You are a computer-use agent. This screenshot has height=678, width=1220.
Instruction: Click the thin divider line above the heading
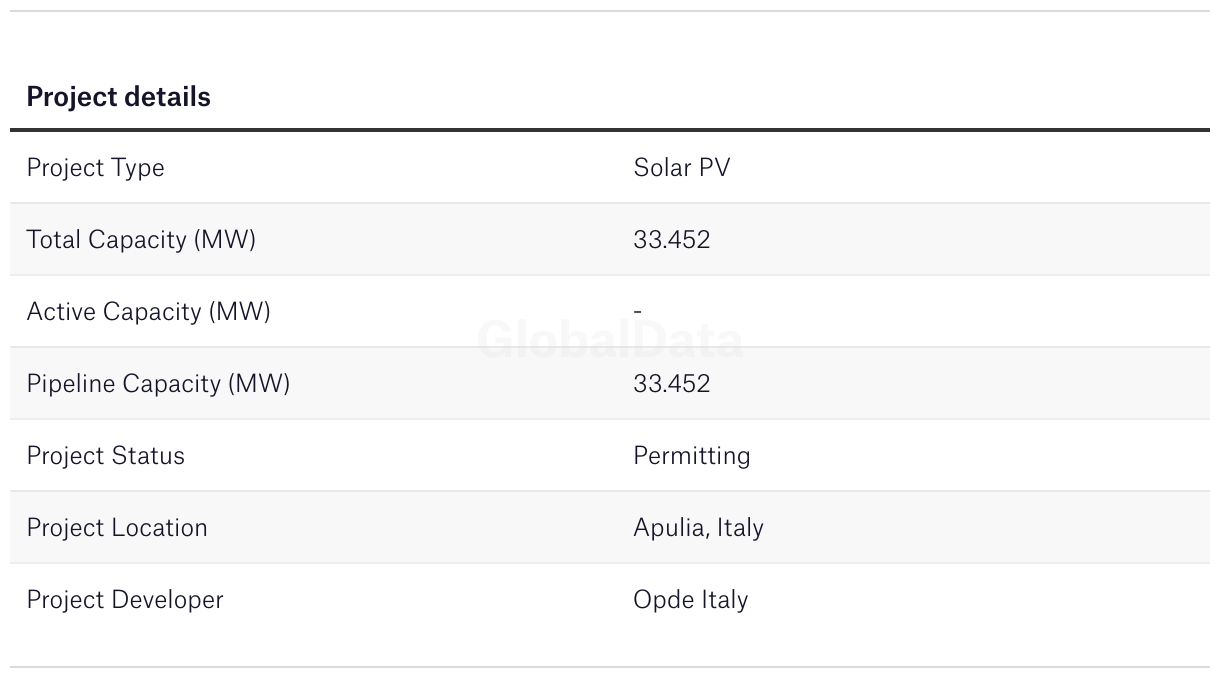610,11
